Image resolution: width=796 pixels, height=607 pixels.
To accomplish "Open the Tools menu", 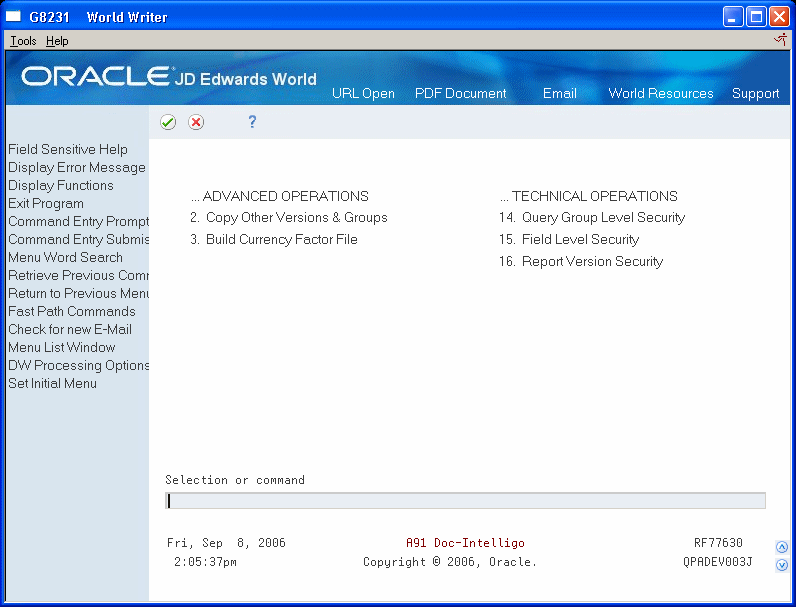I will [23, 41].
